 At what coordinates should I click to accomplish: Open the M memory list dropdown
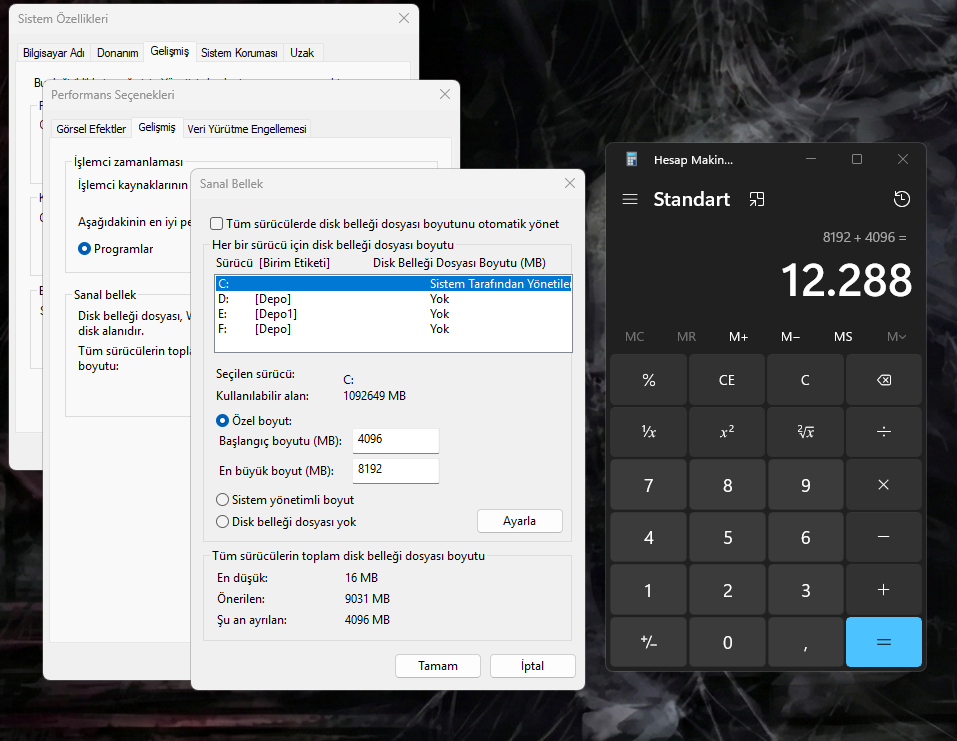click(x=896, y=336)
